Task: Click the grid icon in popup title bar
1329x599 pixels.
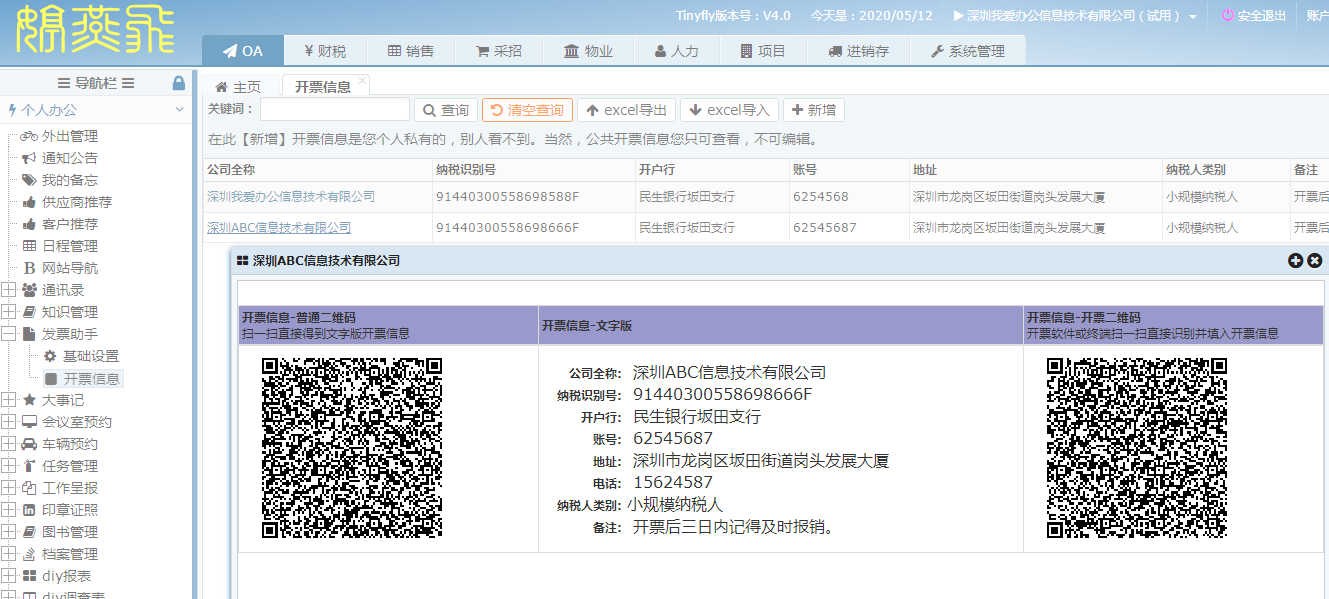Action: pyautogui.click(x=242, y=261)
